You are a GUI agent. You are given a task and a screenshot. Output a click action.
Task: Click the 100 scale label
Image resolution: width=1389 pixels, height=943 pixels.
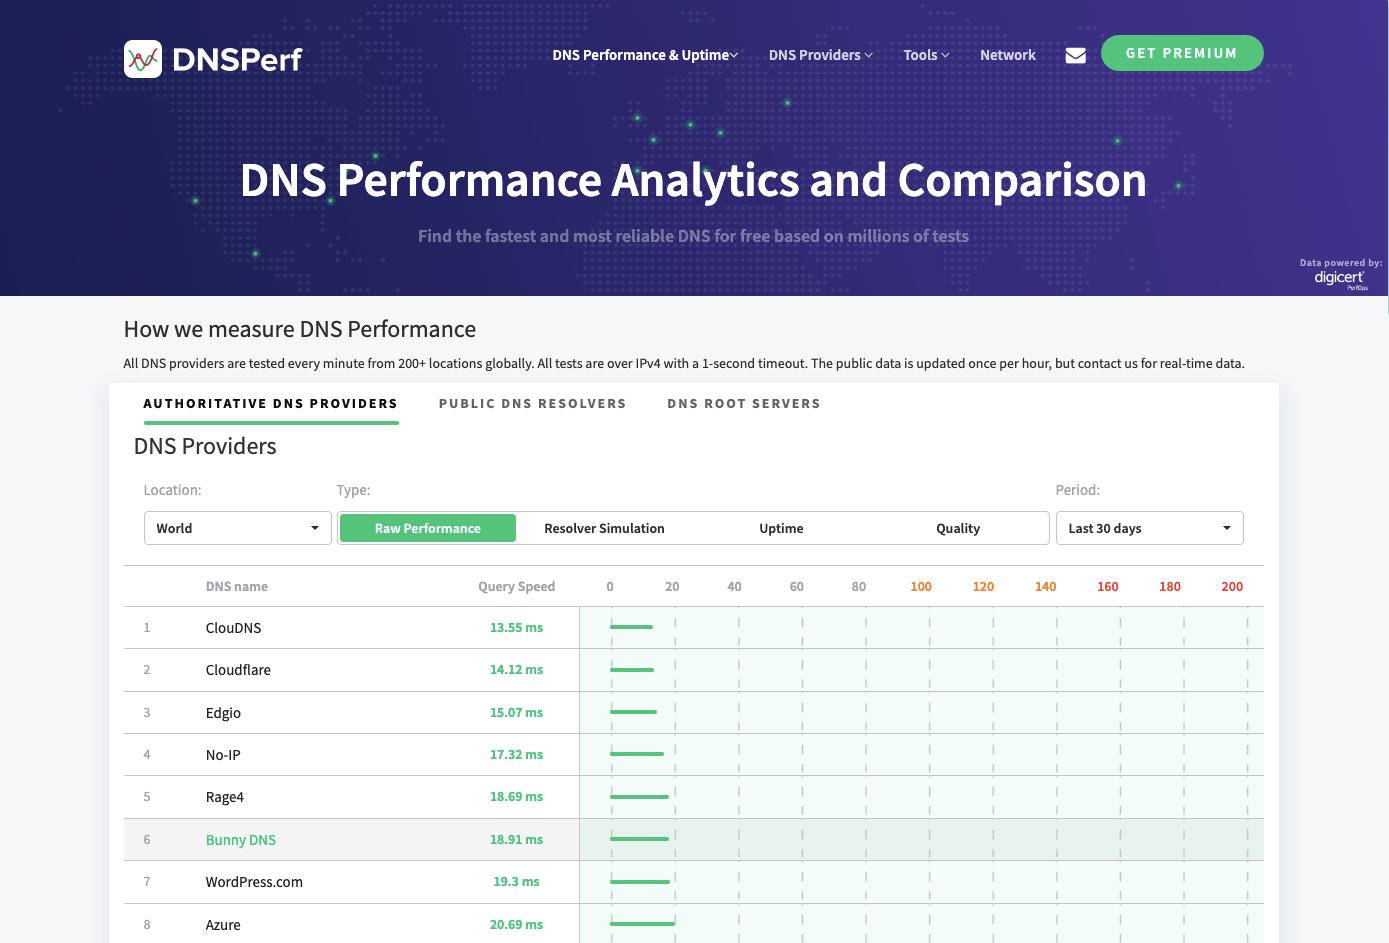click(921, 587)
